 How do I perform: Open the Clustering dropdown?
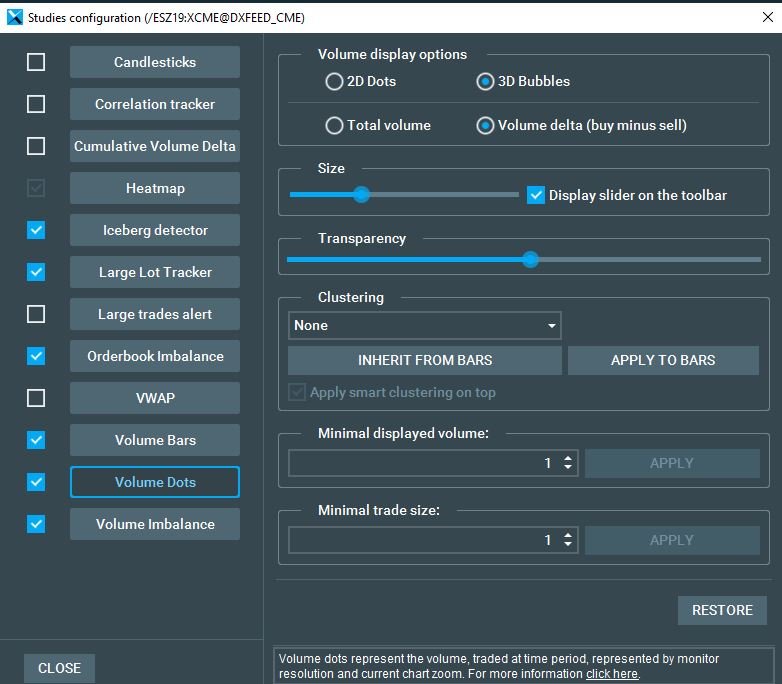pos(424,325)
